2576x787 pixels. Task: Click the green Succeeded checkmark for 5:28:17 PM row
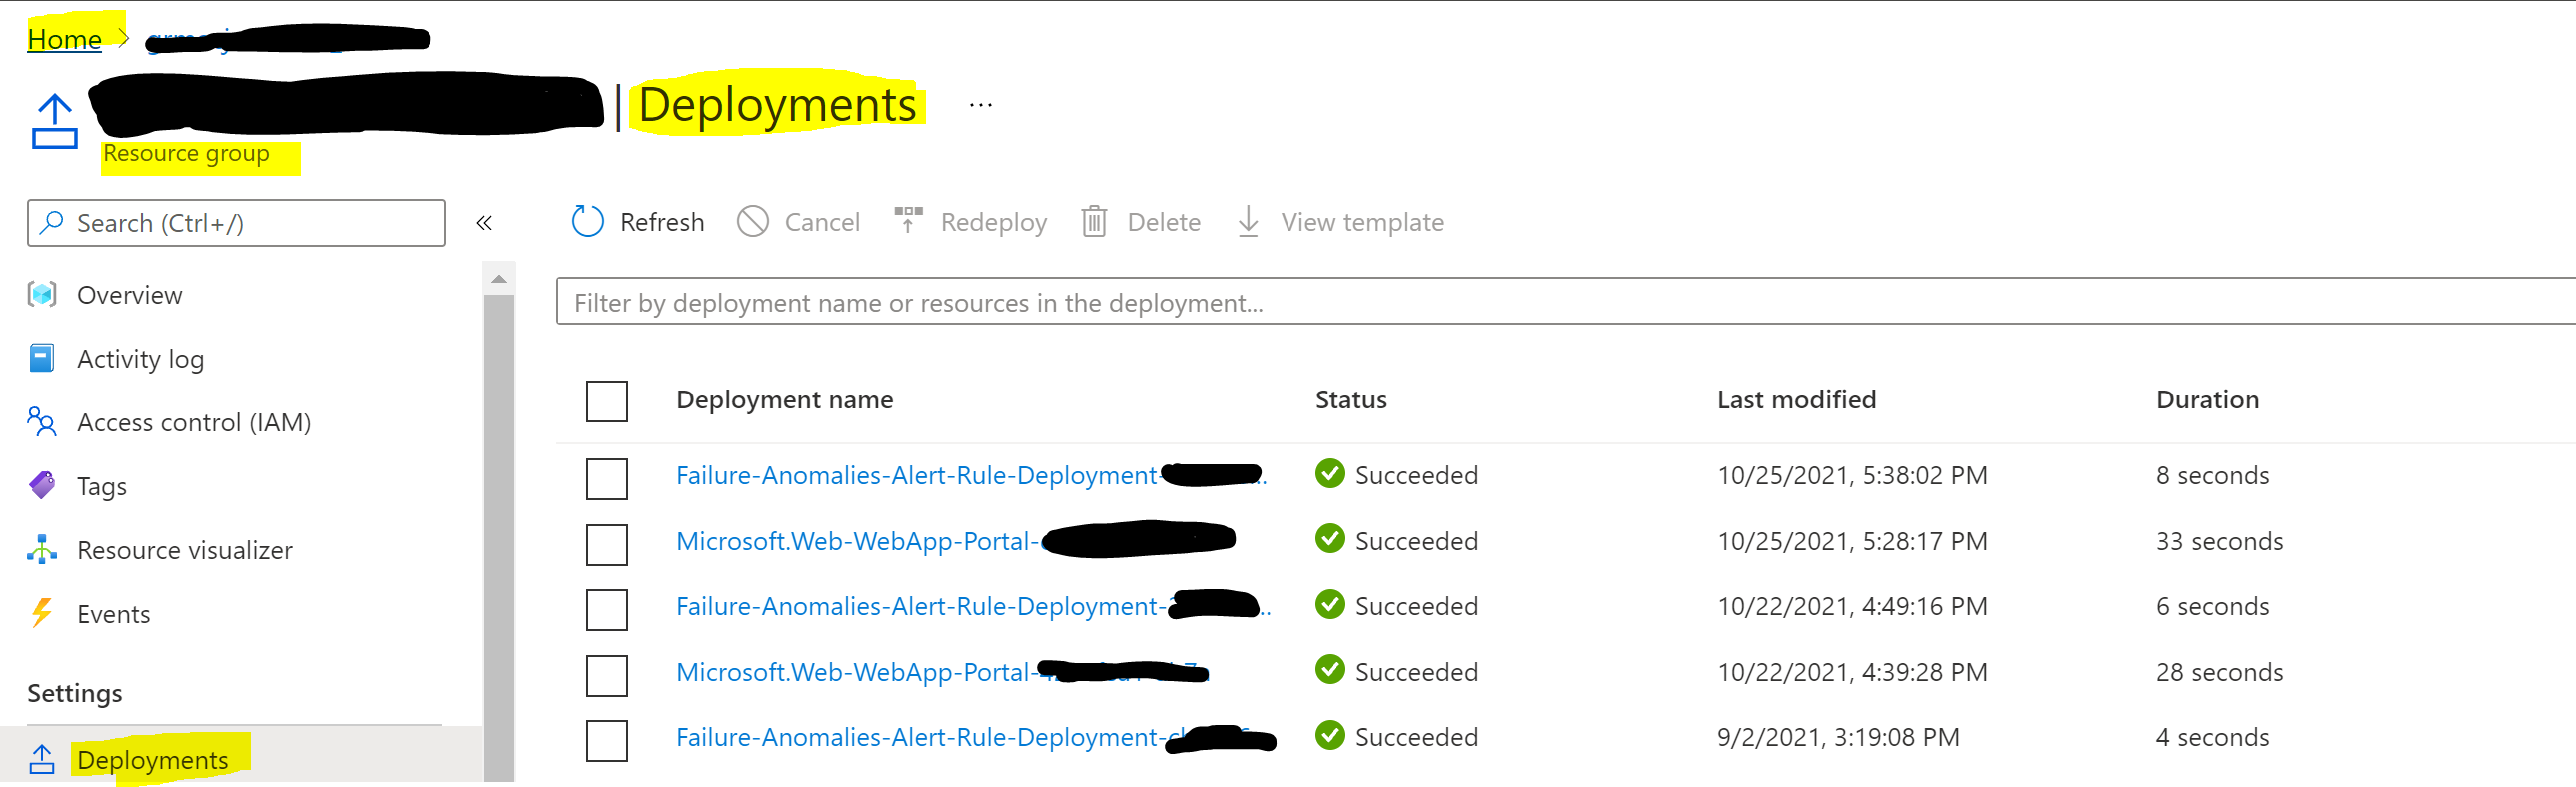coord(1330,540)
